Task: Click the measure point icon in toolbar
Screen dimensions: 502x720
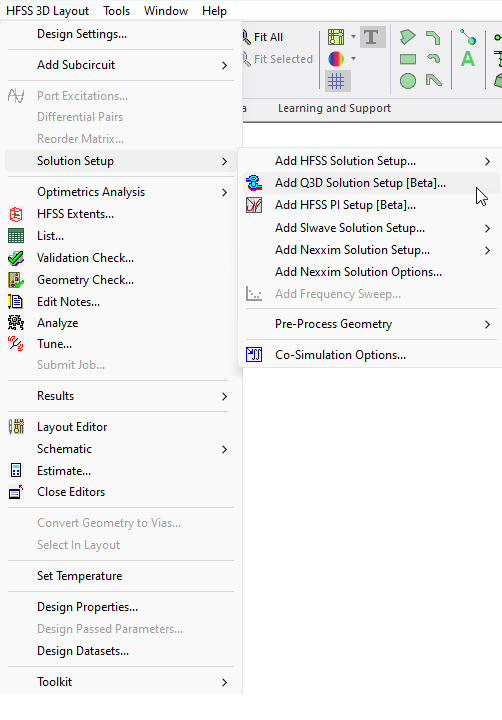Action: 468,37
